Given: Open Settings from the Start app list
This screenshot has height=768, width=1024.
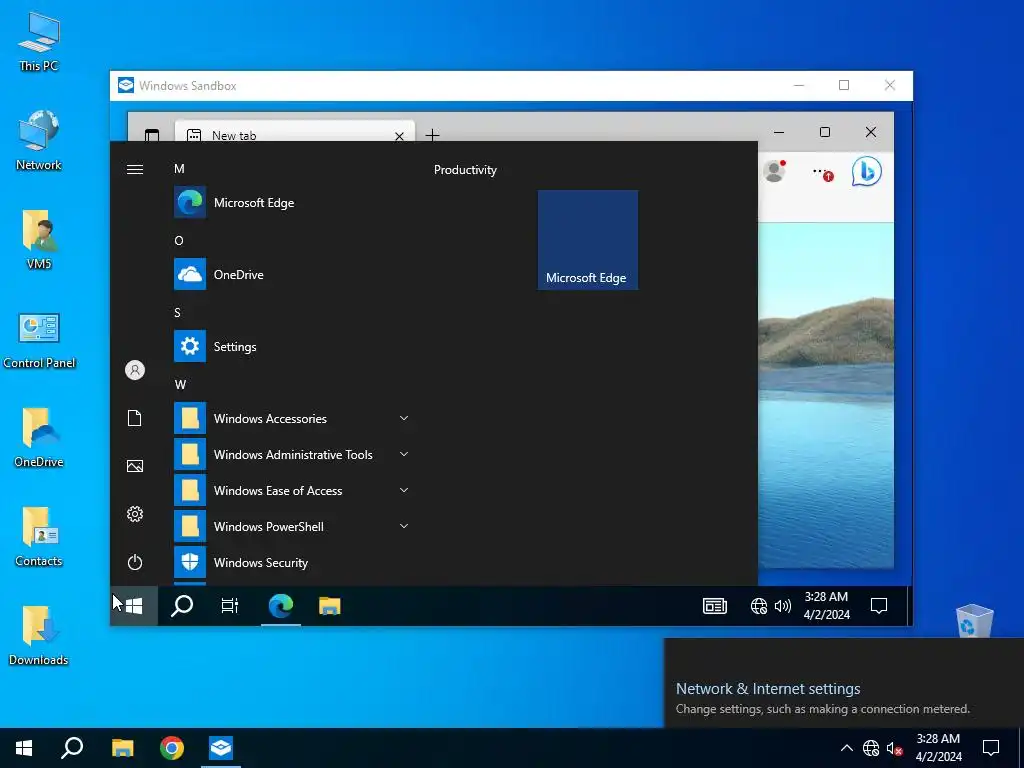Looking at the screenshot, I should [x=291, y=346].
